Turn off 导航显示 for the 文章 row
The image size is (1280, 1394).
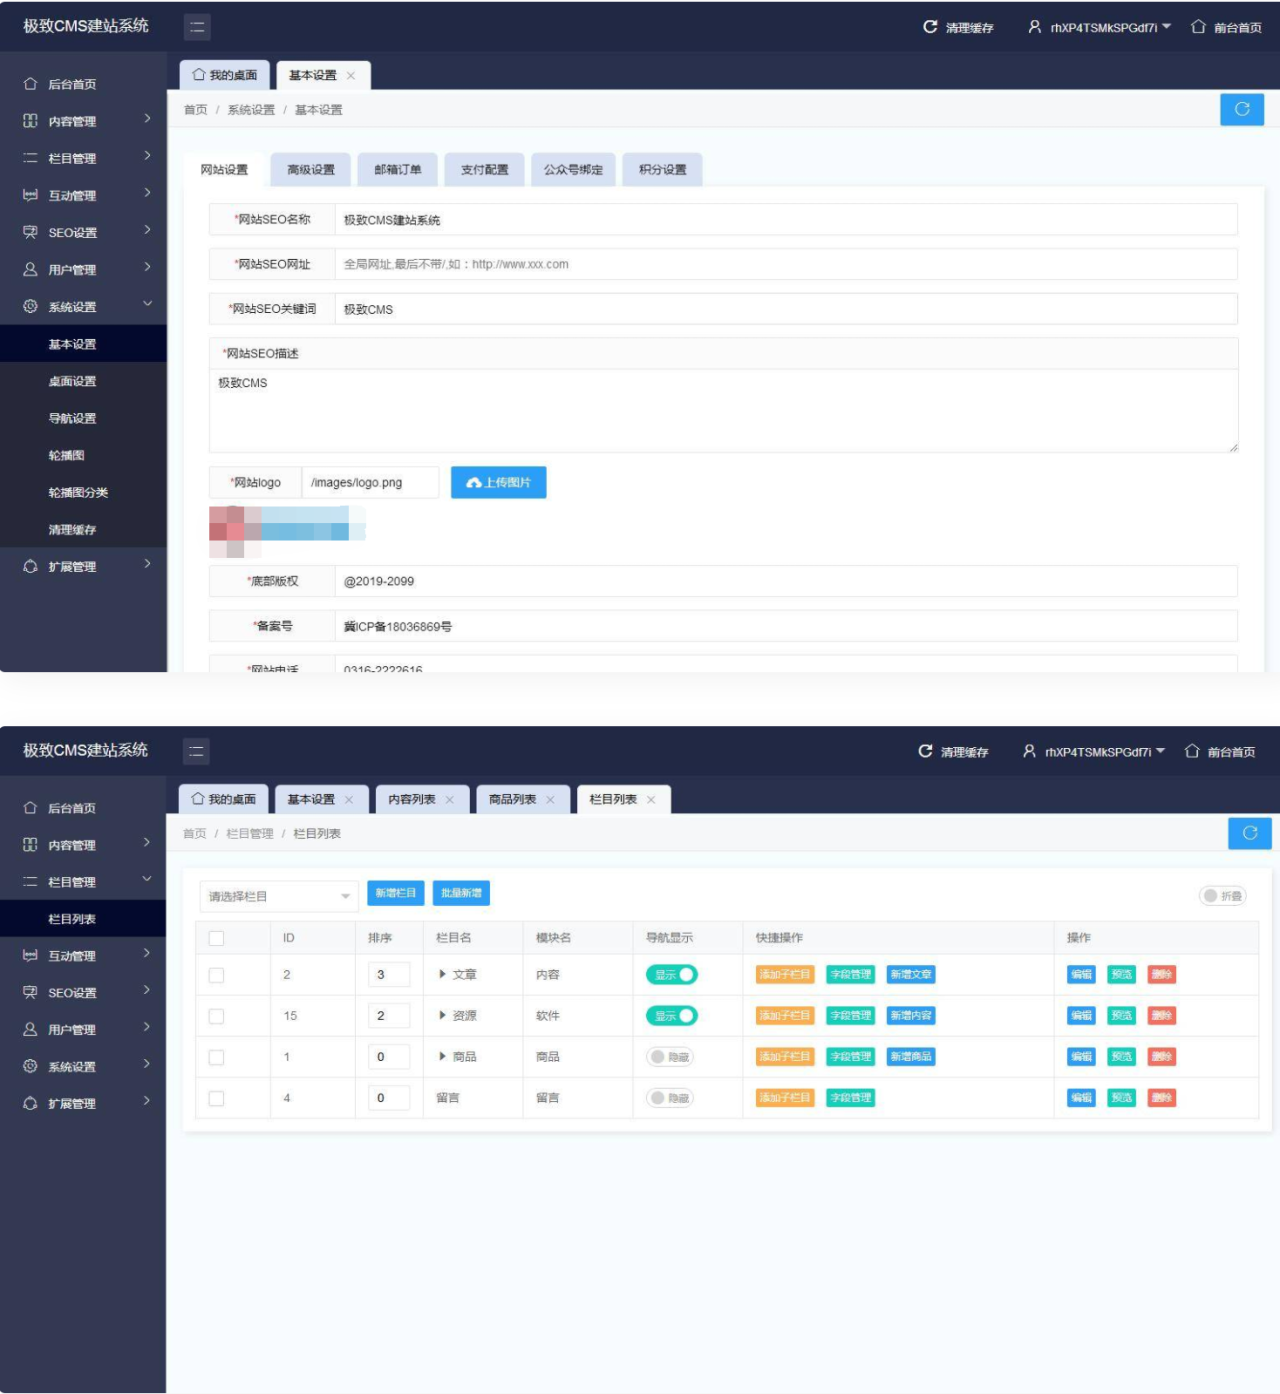(x=672, y=975)
